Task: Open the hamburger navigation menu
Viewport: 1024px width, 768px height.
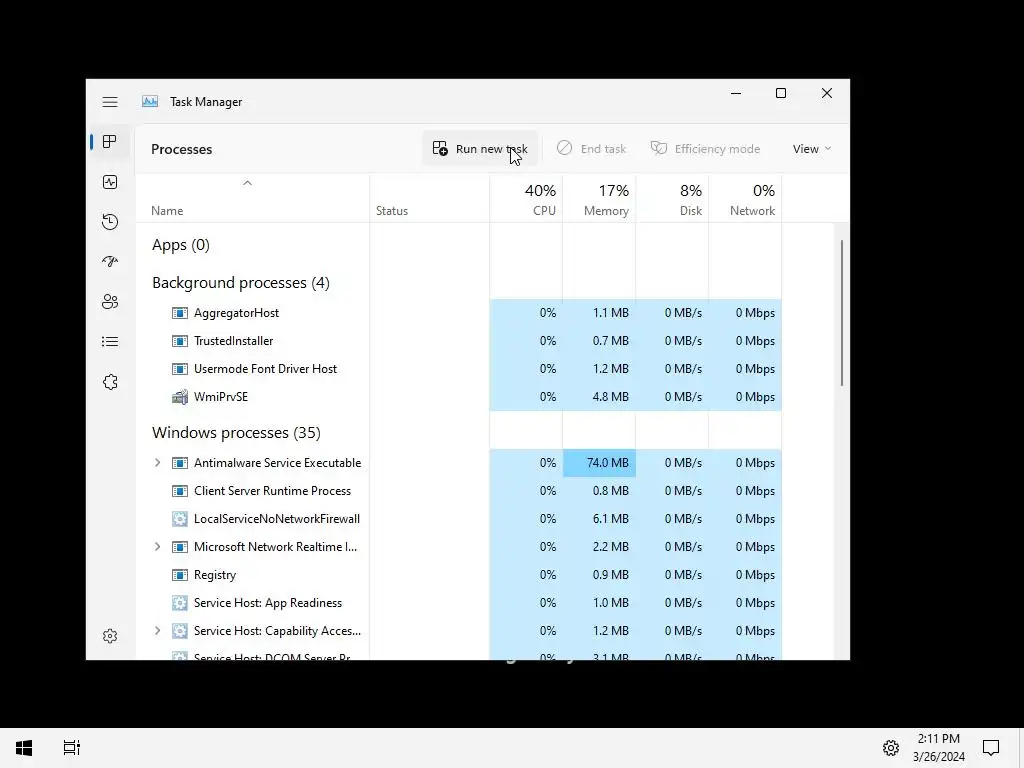Action: [110, 102]
